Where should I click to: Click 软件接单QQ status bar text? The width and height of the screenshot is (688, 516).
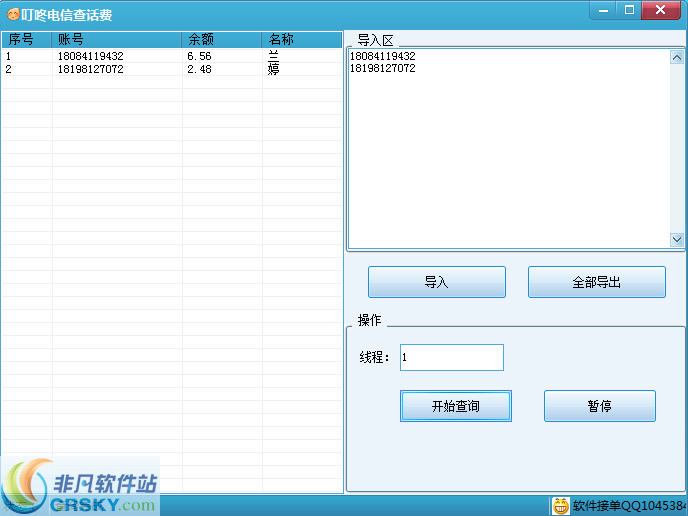(630, 505)
